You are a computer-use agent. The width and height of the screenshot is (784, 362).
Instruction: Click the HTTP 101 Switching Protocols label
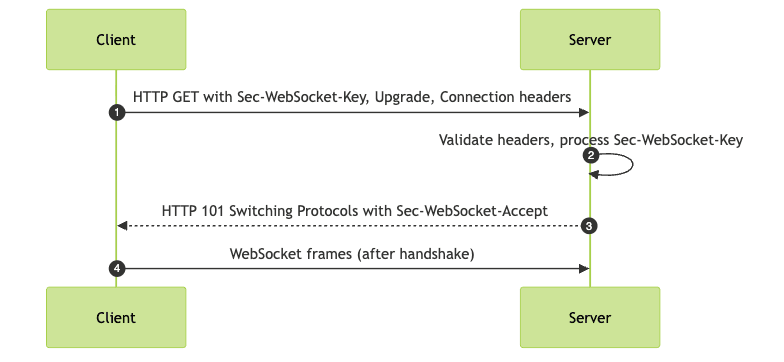tap(354, 210)
